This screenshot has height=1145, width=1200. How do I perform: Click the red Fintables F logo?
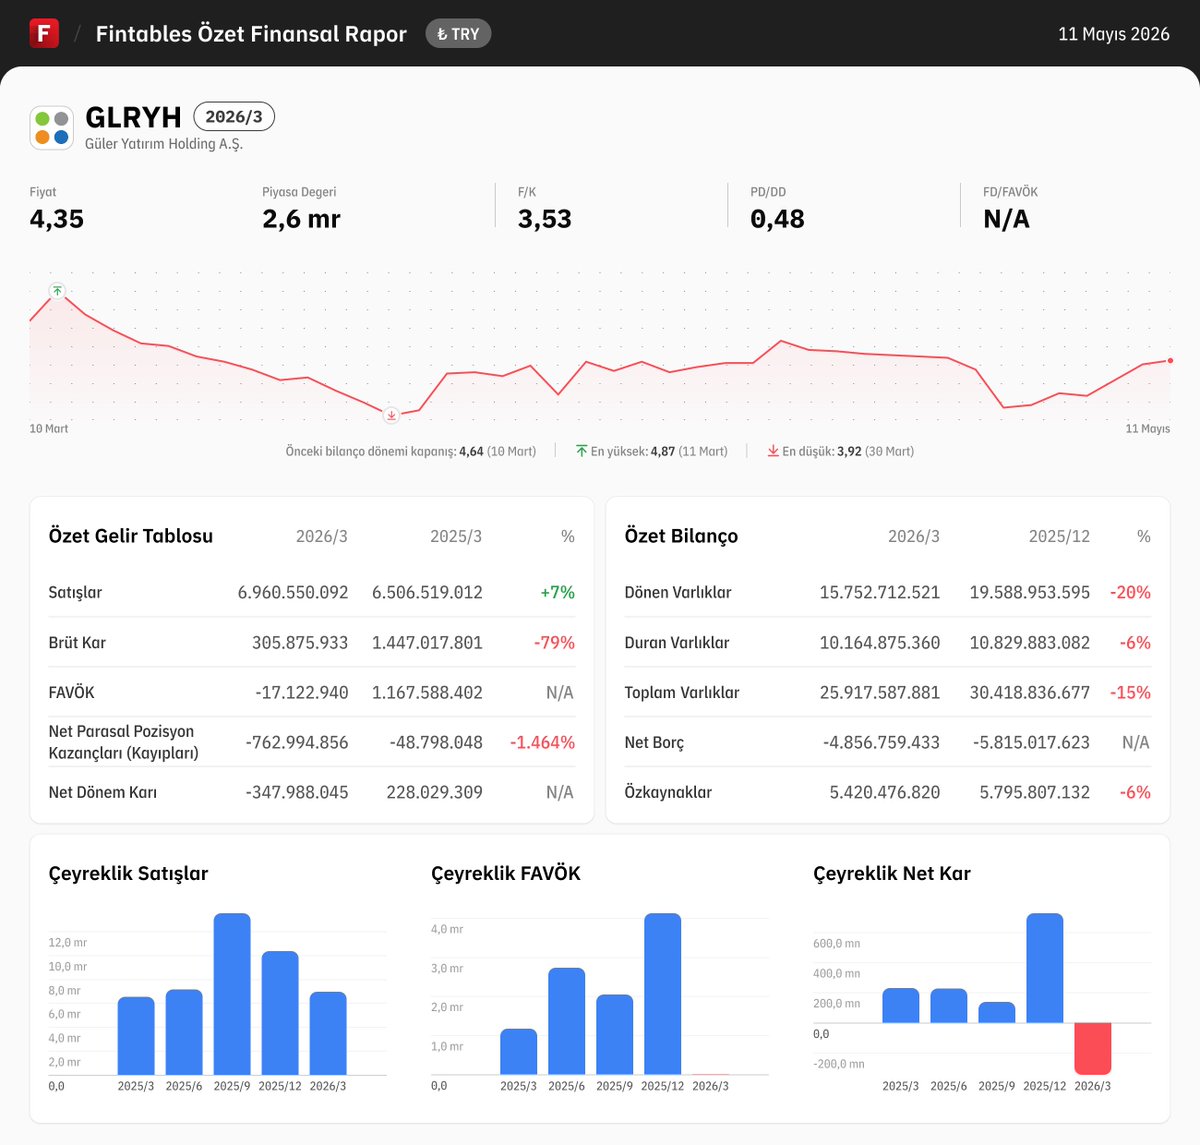click(44, 33)
